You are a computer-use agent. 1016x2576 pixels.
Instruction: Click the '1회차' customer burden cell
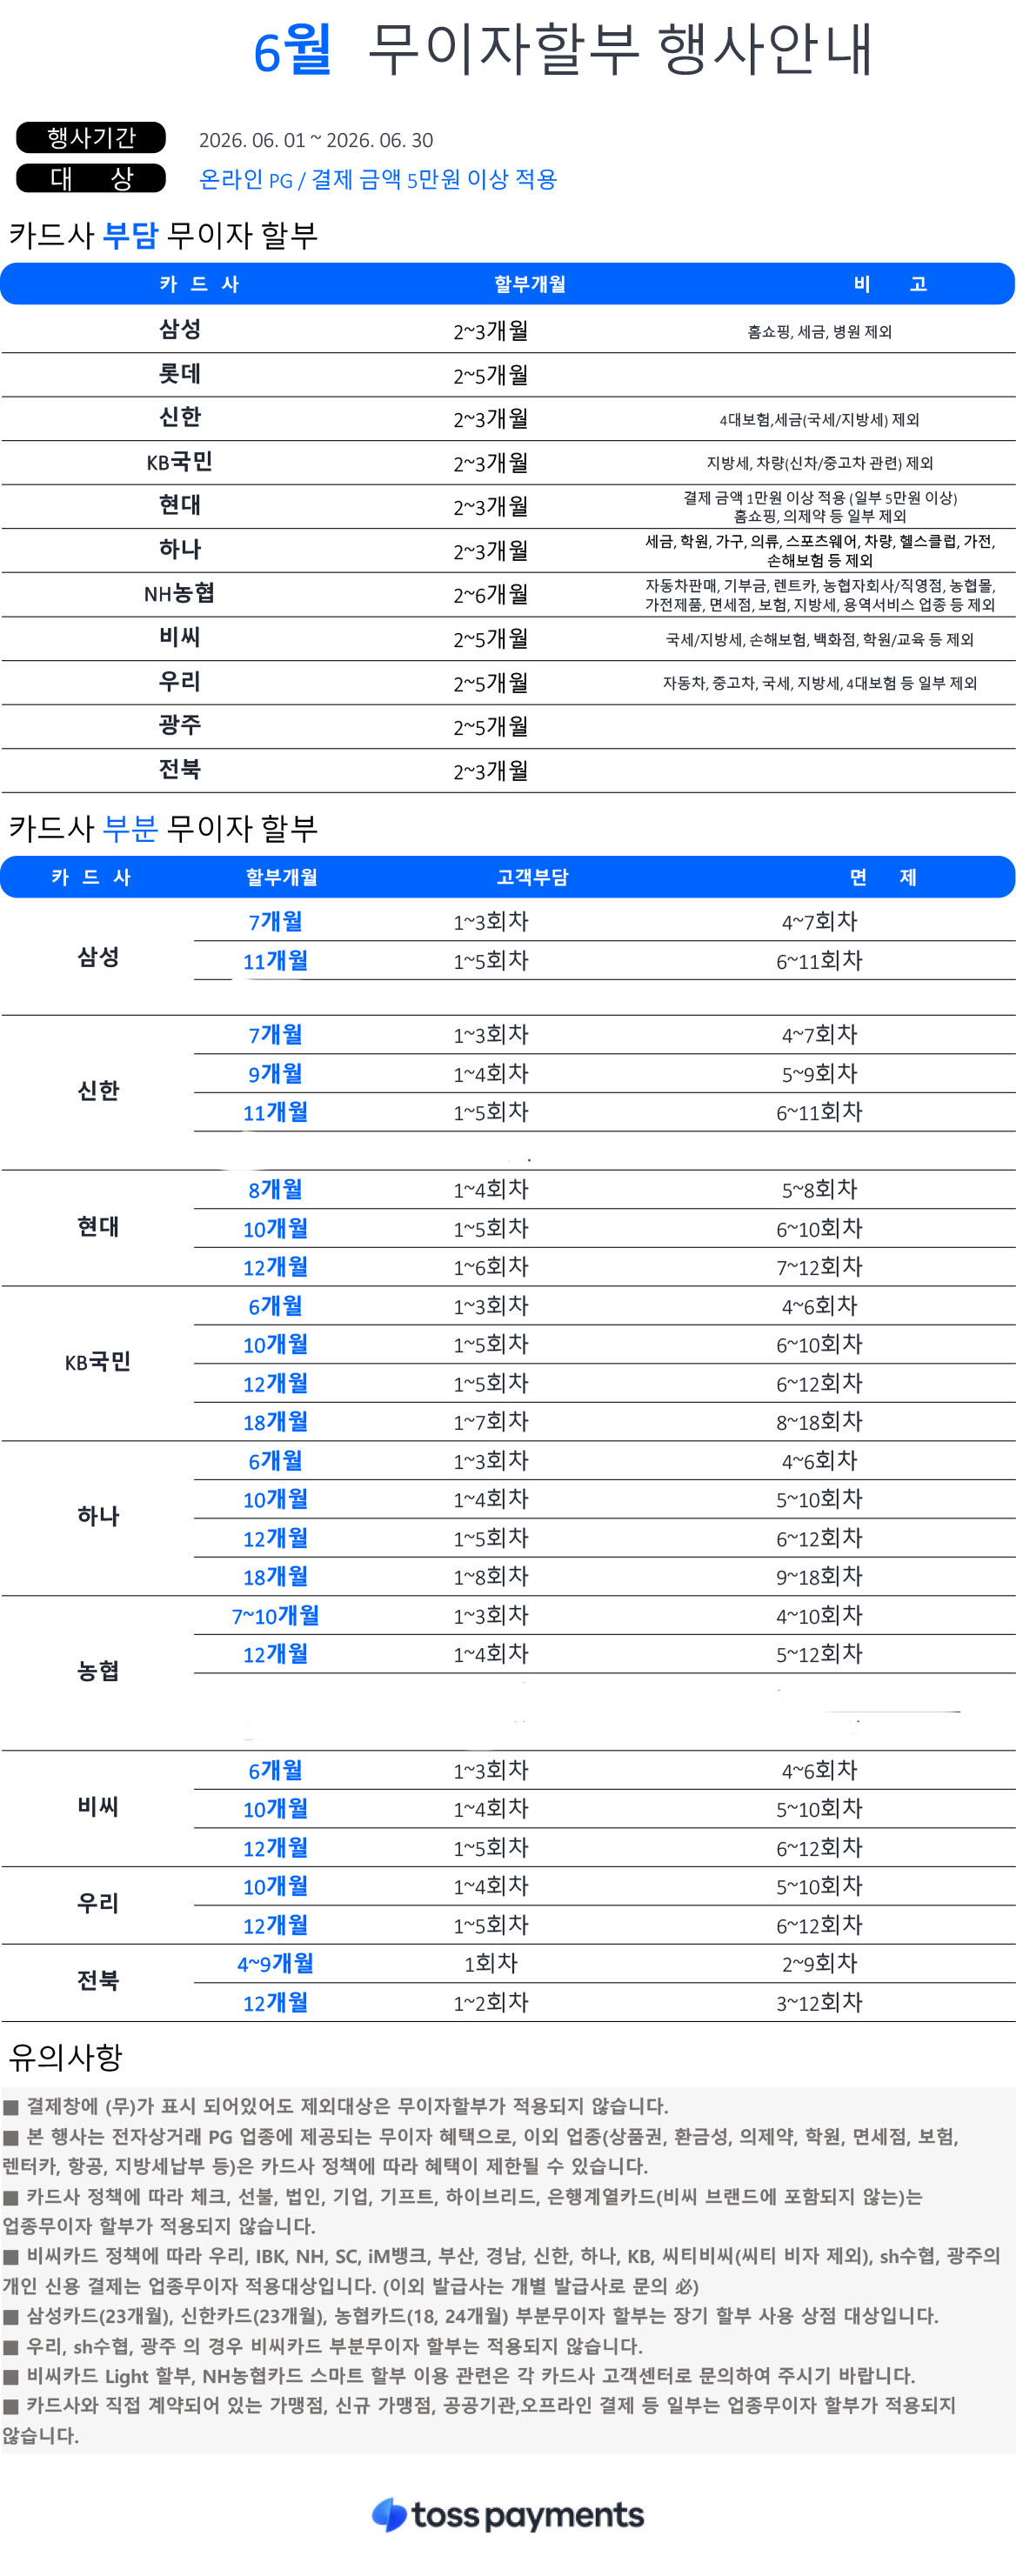pos(491,1963)
